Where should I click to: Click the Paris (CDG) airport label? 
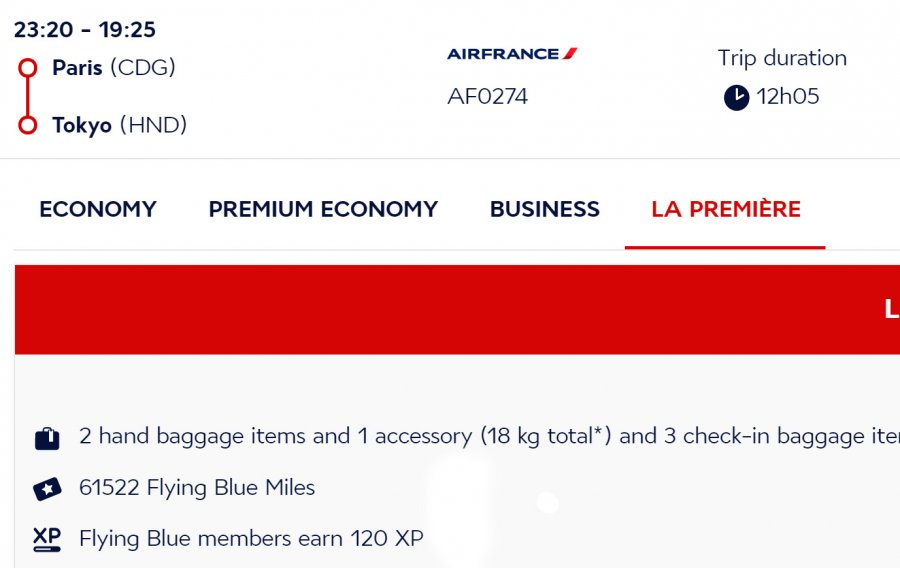114,68
